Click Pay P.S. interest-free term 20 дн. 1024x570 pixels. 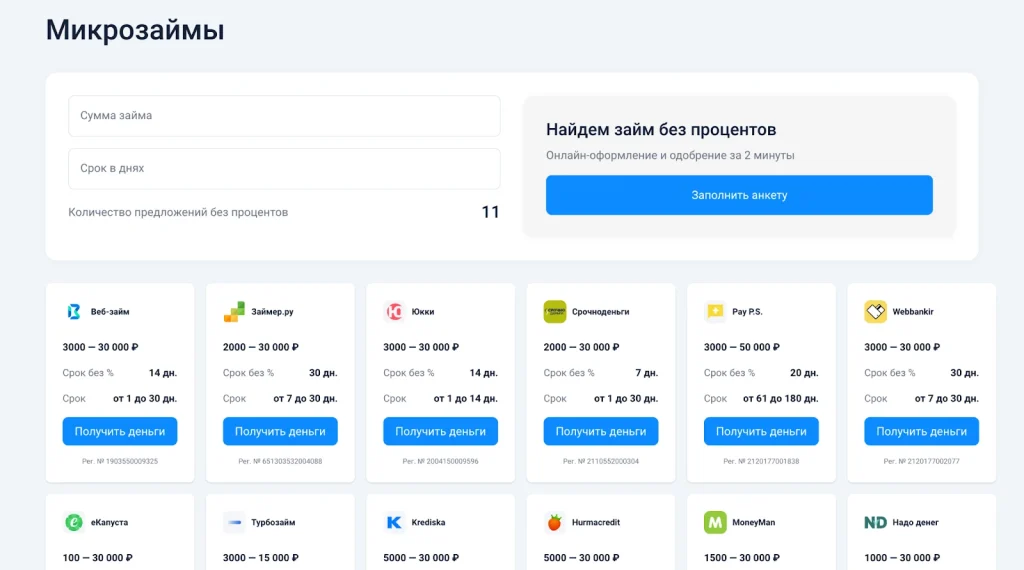804,373
